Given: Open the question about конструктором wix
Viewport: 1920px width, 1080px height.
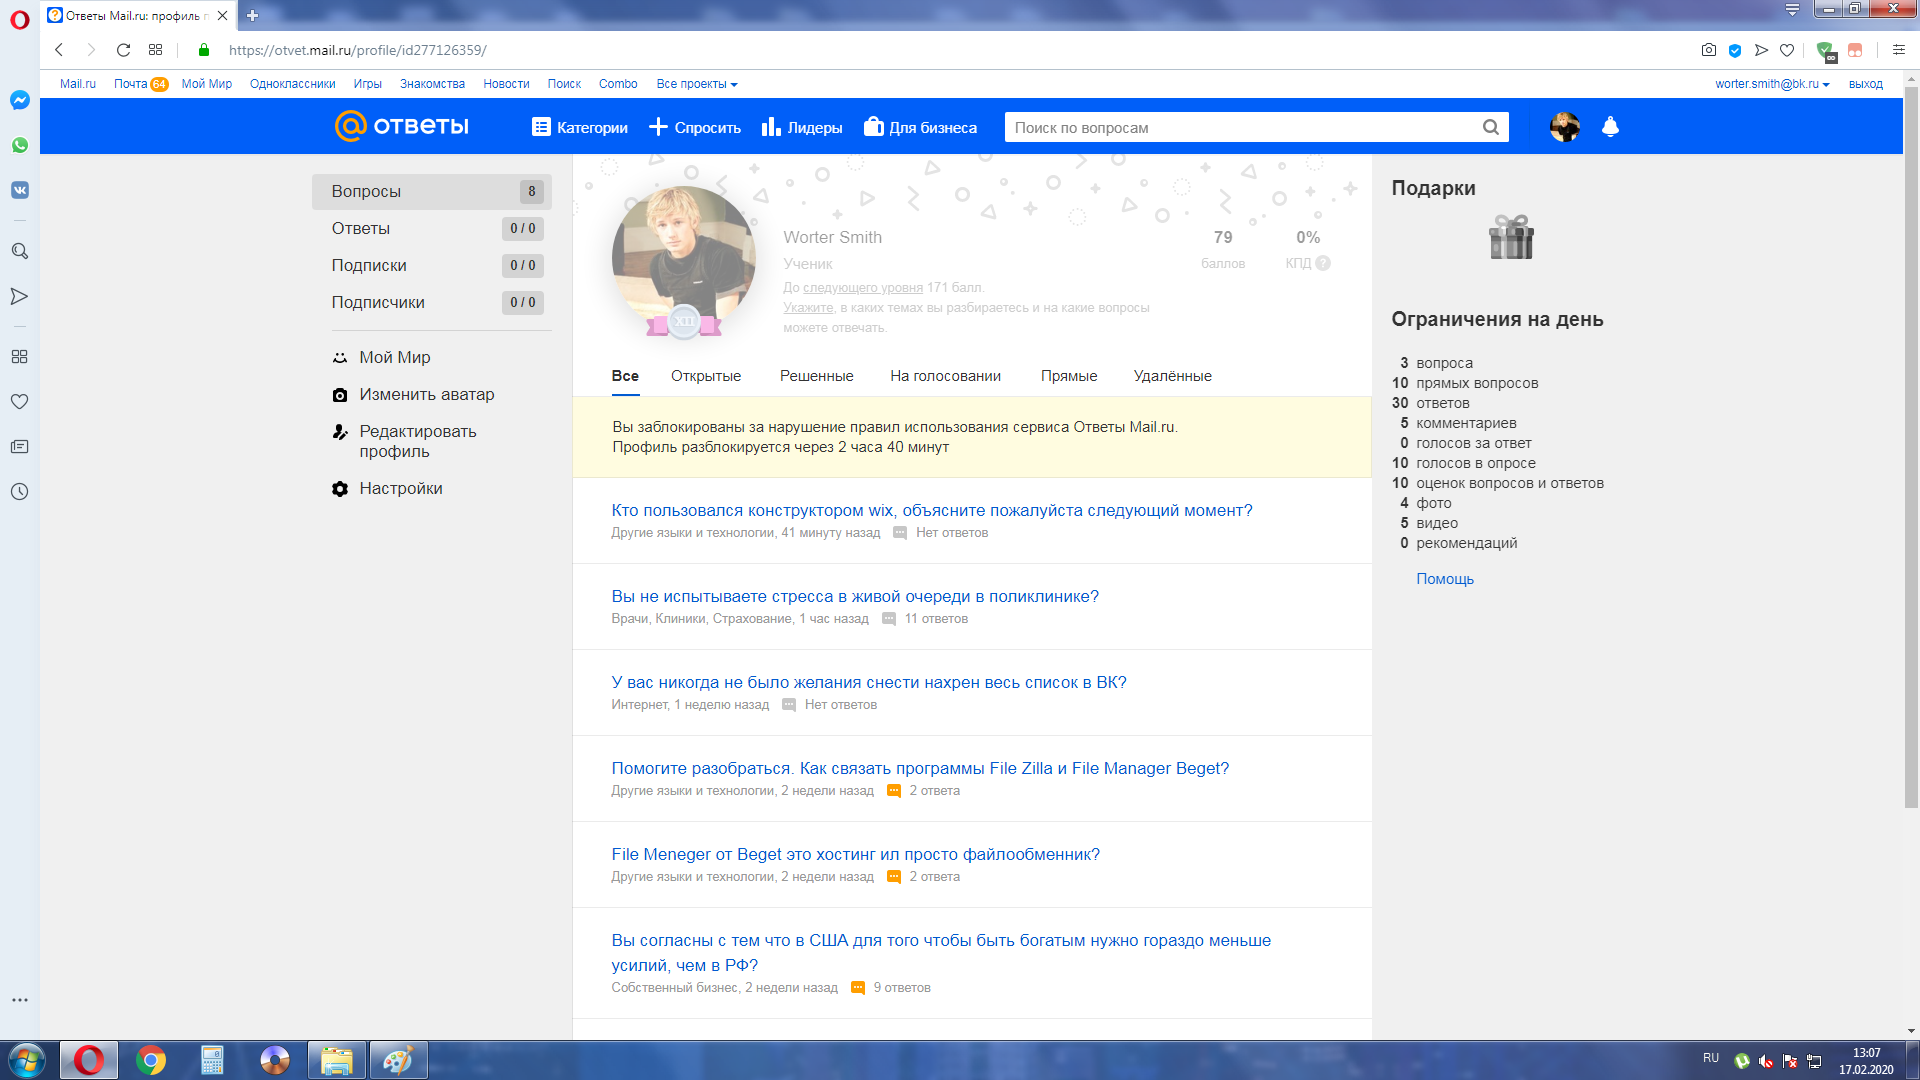Looking at the screenshot, I should click(x=932, y=511).
